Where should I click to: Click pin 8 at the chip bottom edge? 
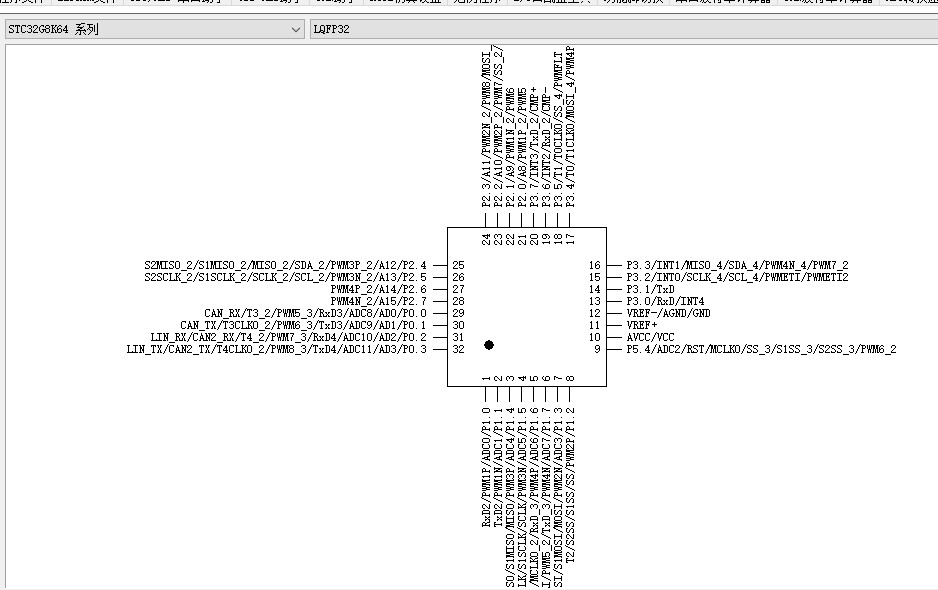(x=570, y=378)
